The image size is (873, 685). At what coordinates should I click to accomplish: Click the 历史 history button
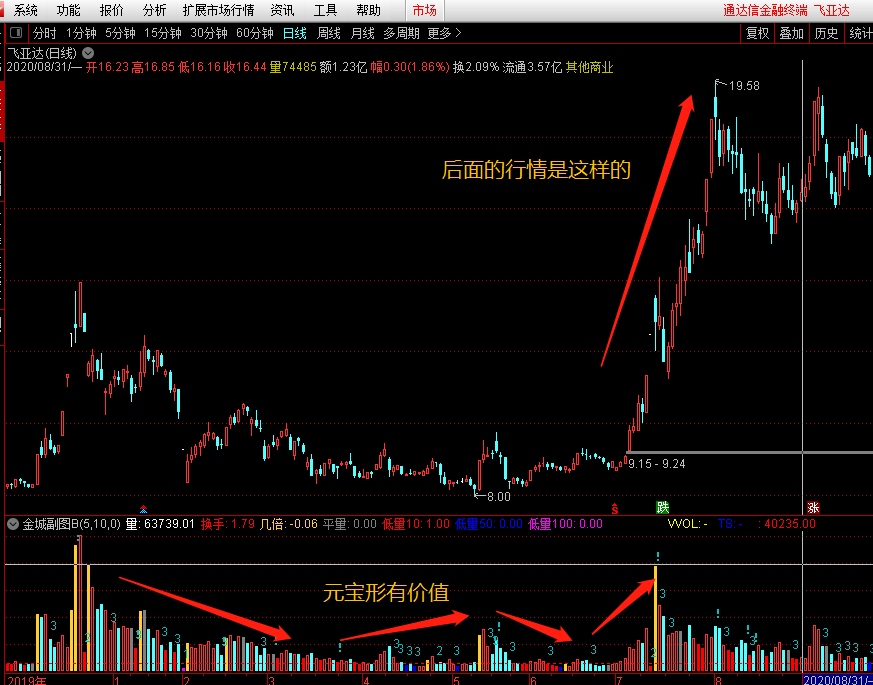tap(826, 33)
